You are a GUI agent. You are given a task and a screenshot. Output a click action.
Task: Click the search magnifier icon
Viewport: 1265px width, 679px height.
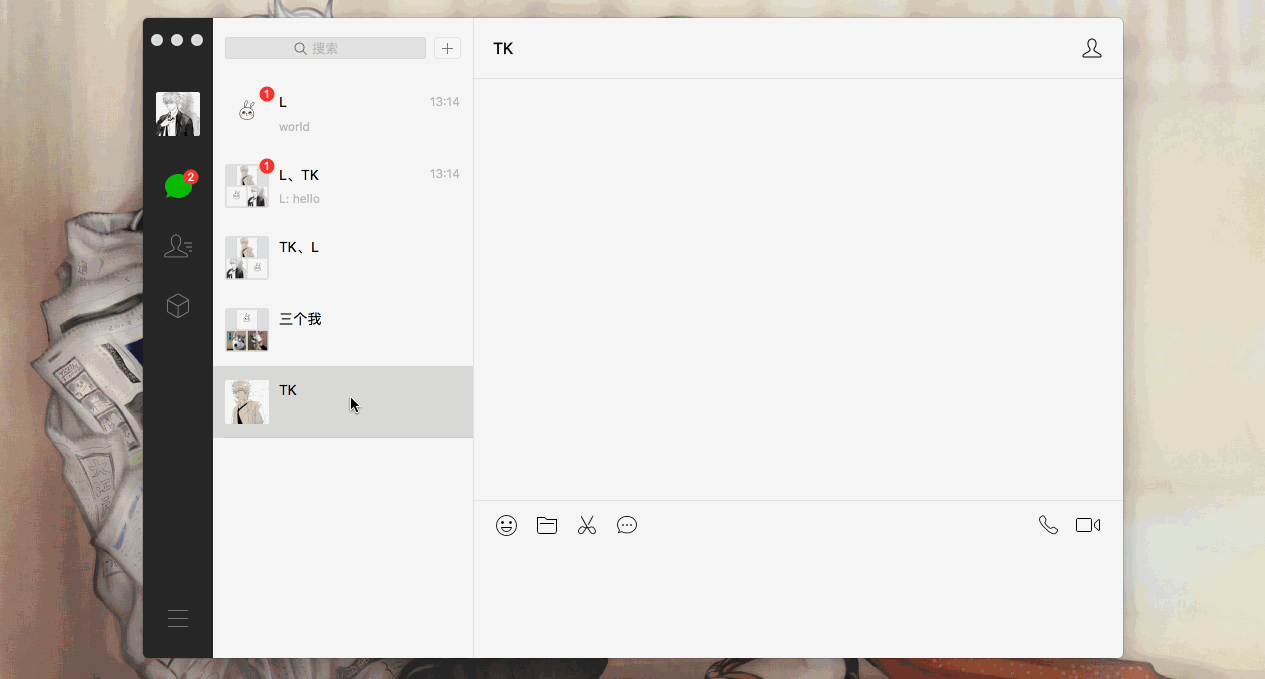pyautogui.click(x=300, y=47)
